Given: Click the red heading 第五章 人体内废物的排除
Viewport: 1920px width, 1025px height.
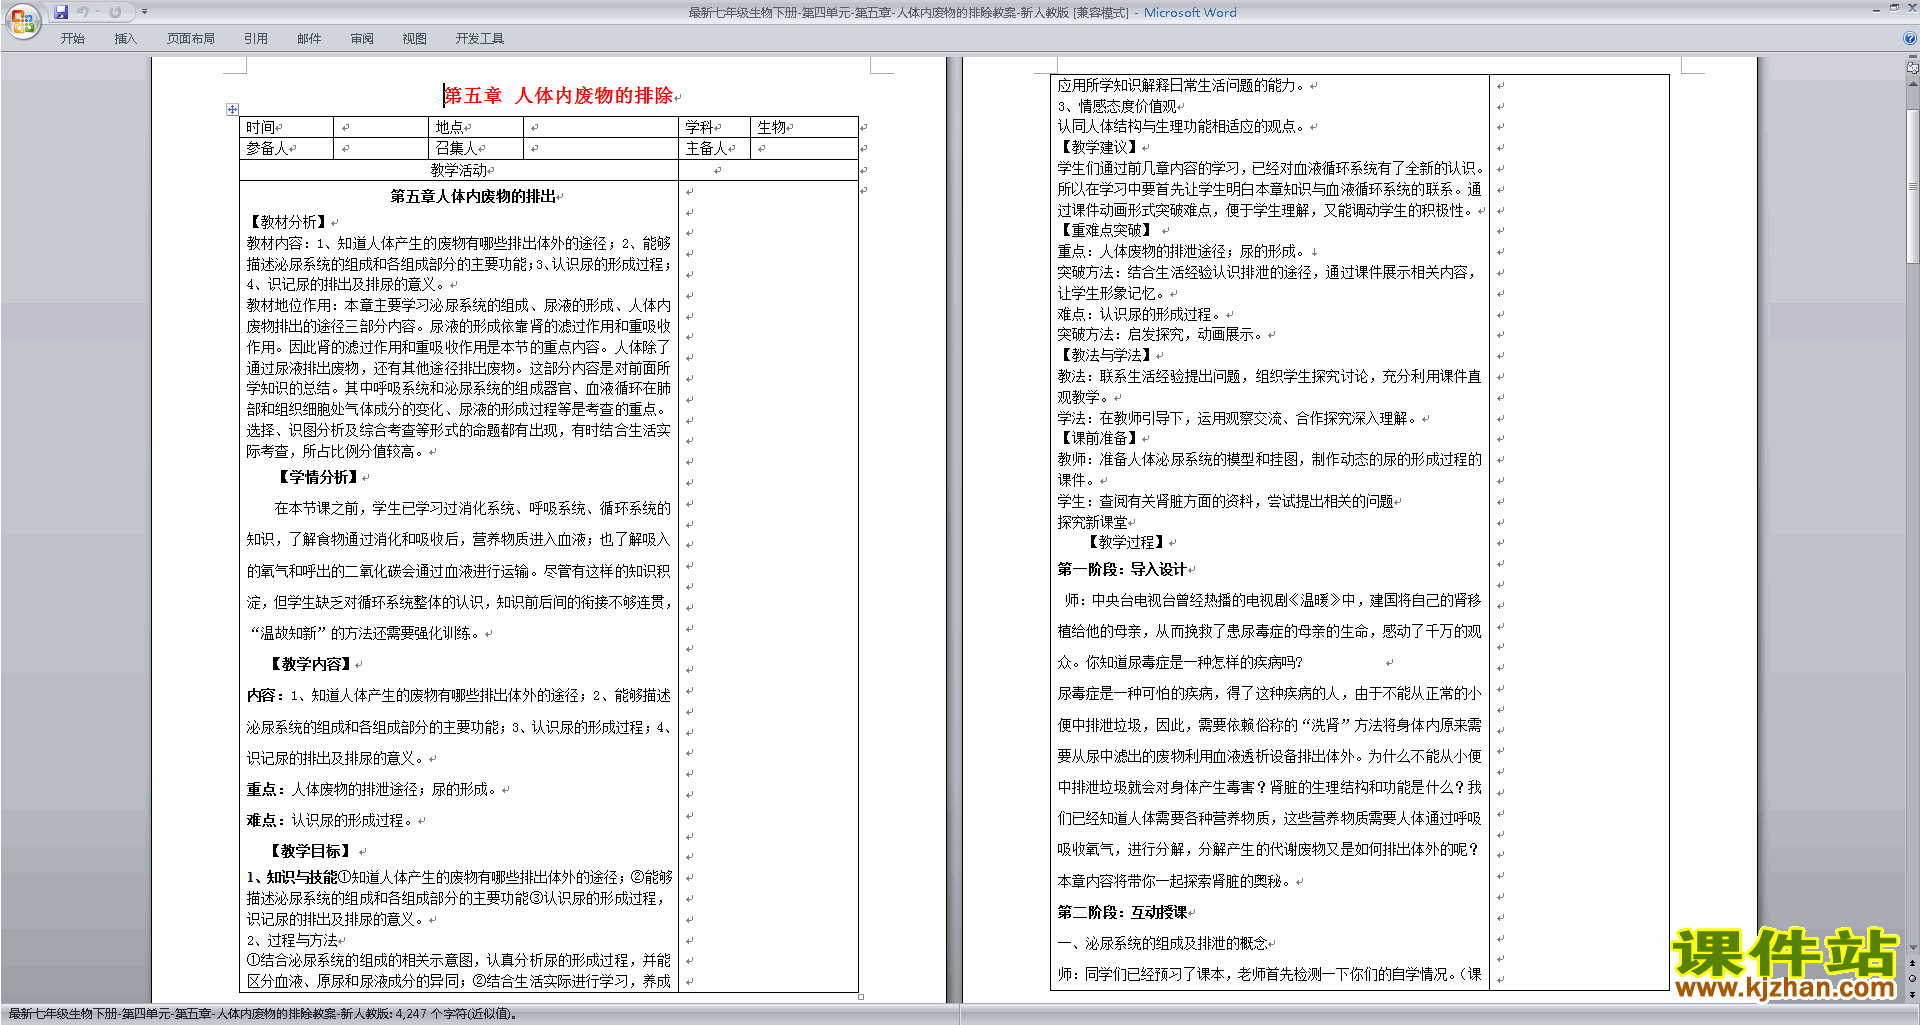Looking at the screenshot, I should coord(559,96).
